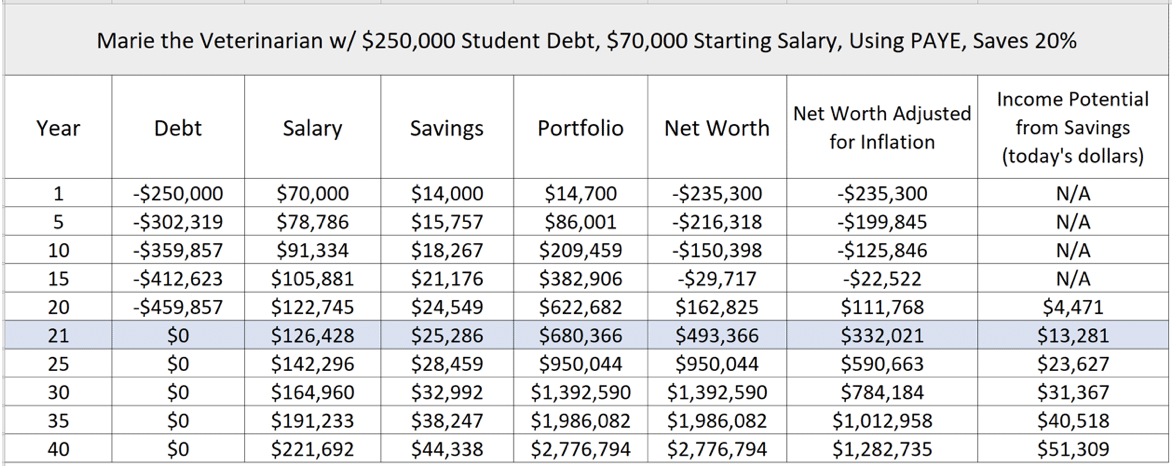Select Income Potential from Savings header
The image size is (1174, 466).
coord(1074,127)
